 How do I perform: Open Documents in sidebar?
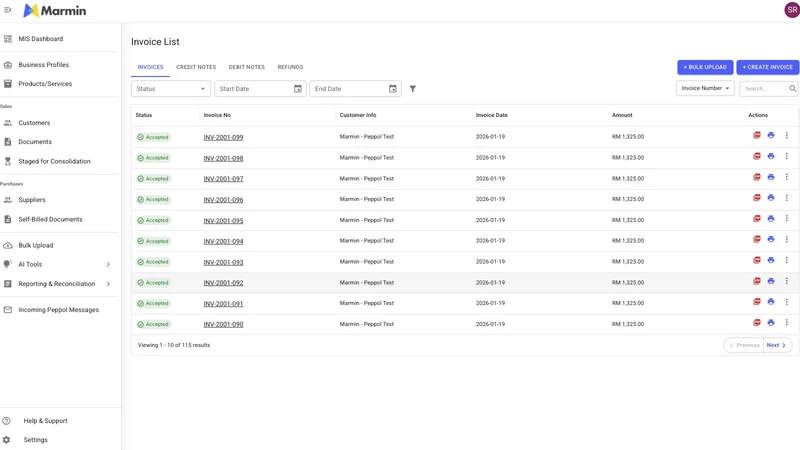(35, 142)
